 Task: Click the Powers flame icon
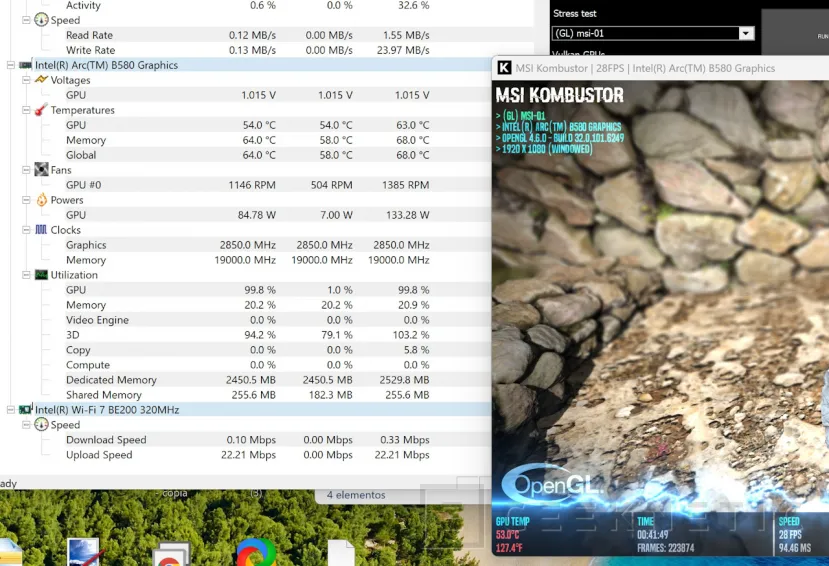coord(41,200)
